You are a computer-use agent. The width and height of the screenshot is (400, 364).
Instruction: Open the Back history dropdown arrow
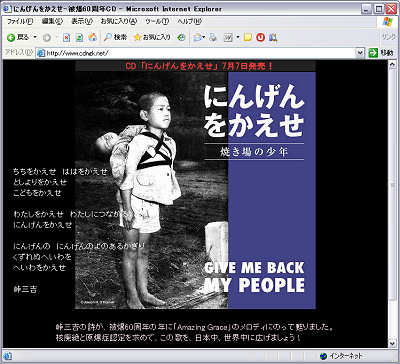tap(35, 37)
